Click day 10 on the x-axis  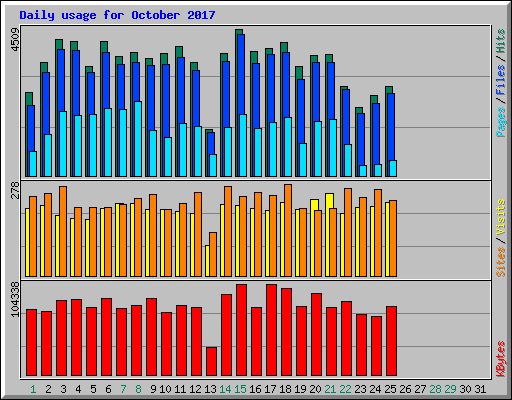[x=165, y=389]
